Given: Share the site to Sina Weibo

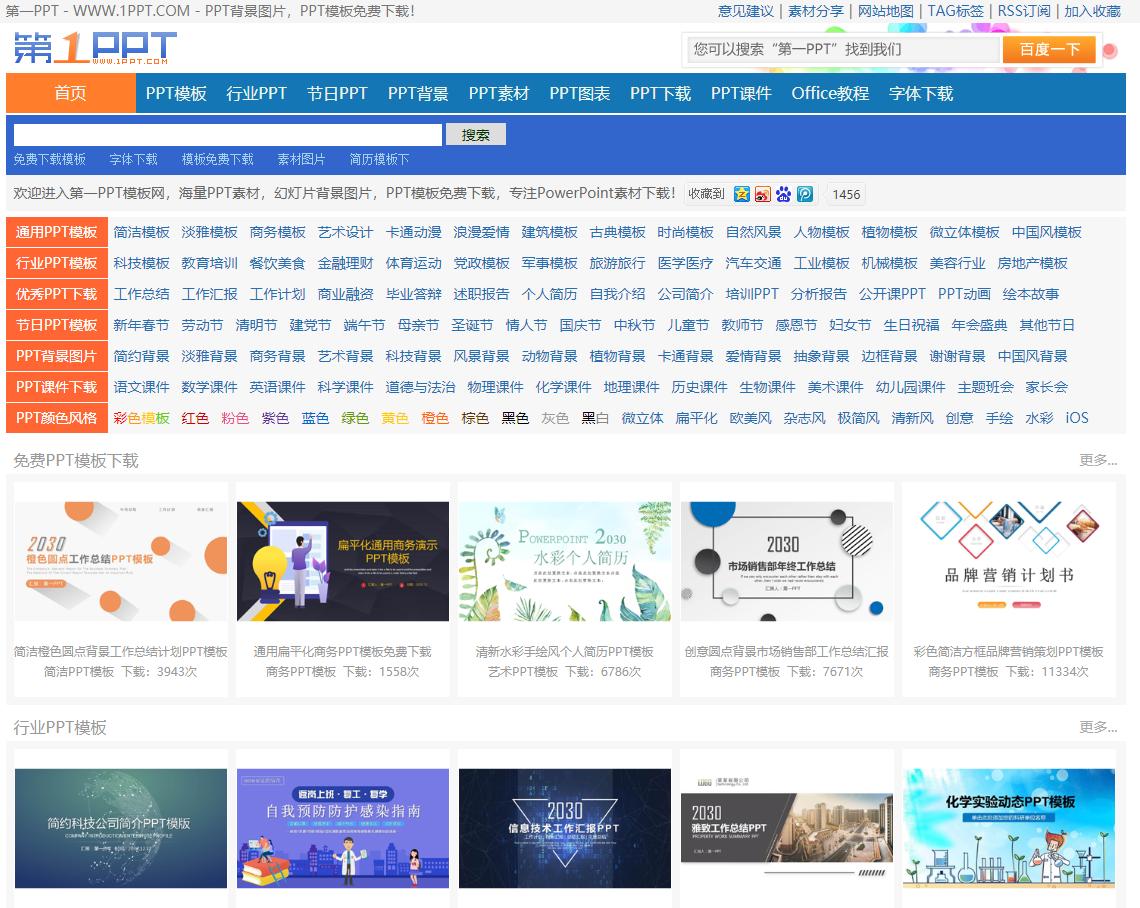Looking at the screenshot, I should 761,194.
